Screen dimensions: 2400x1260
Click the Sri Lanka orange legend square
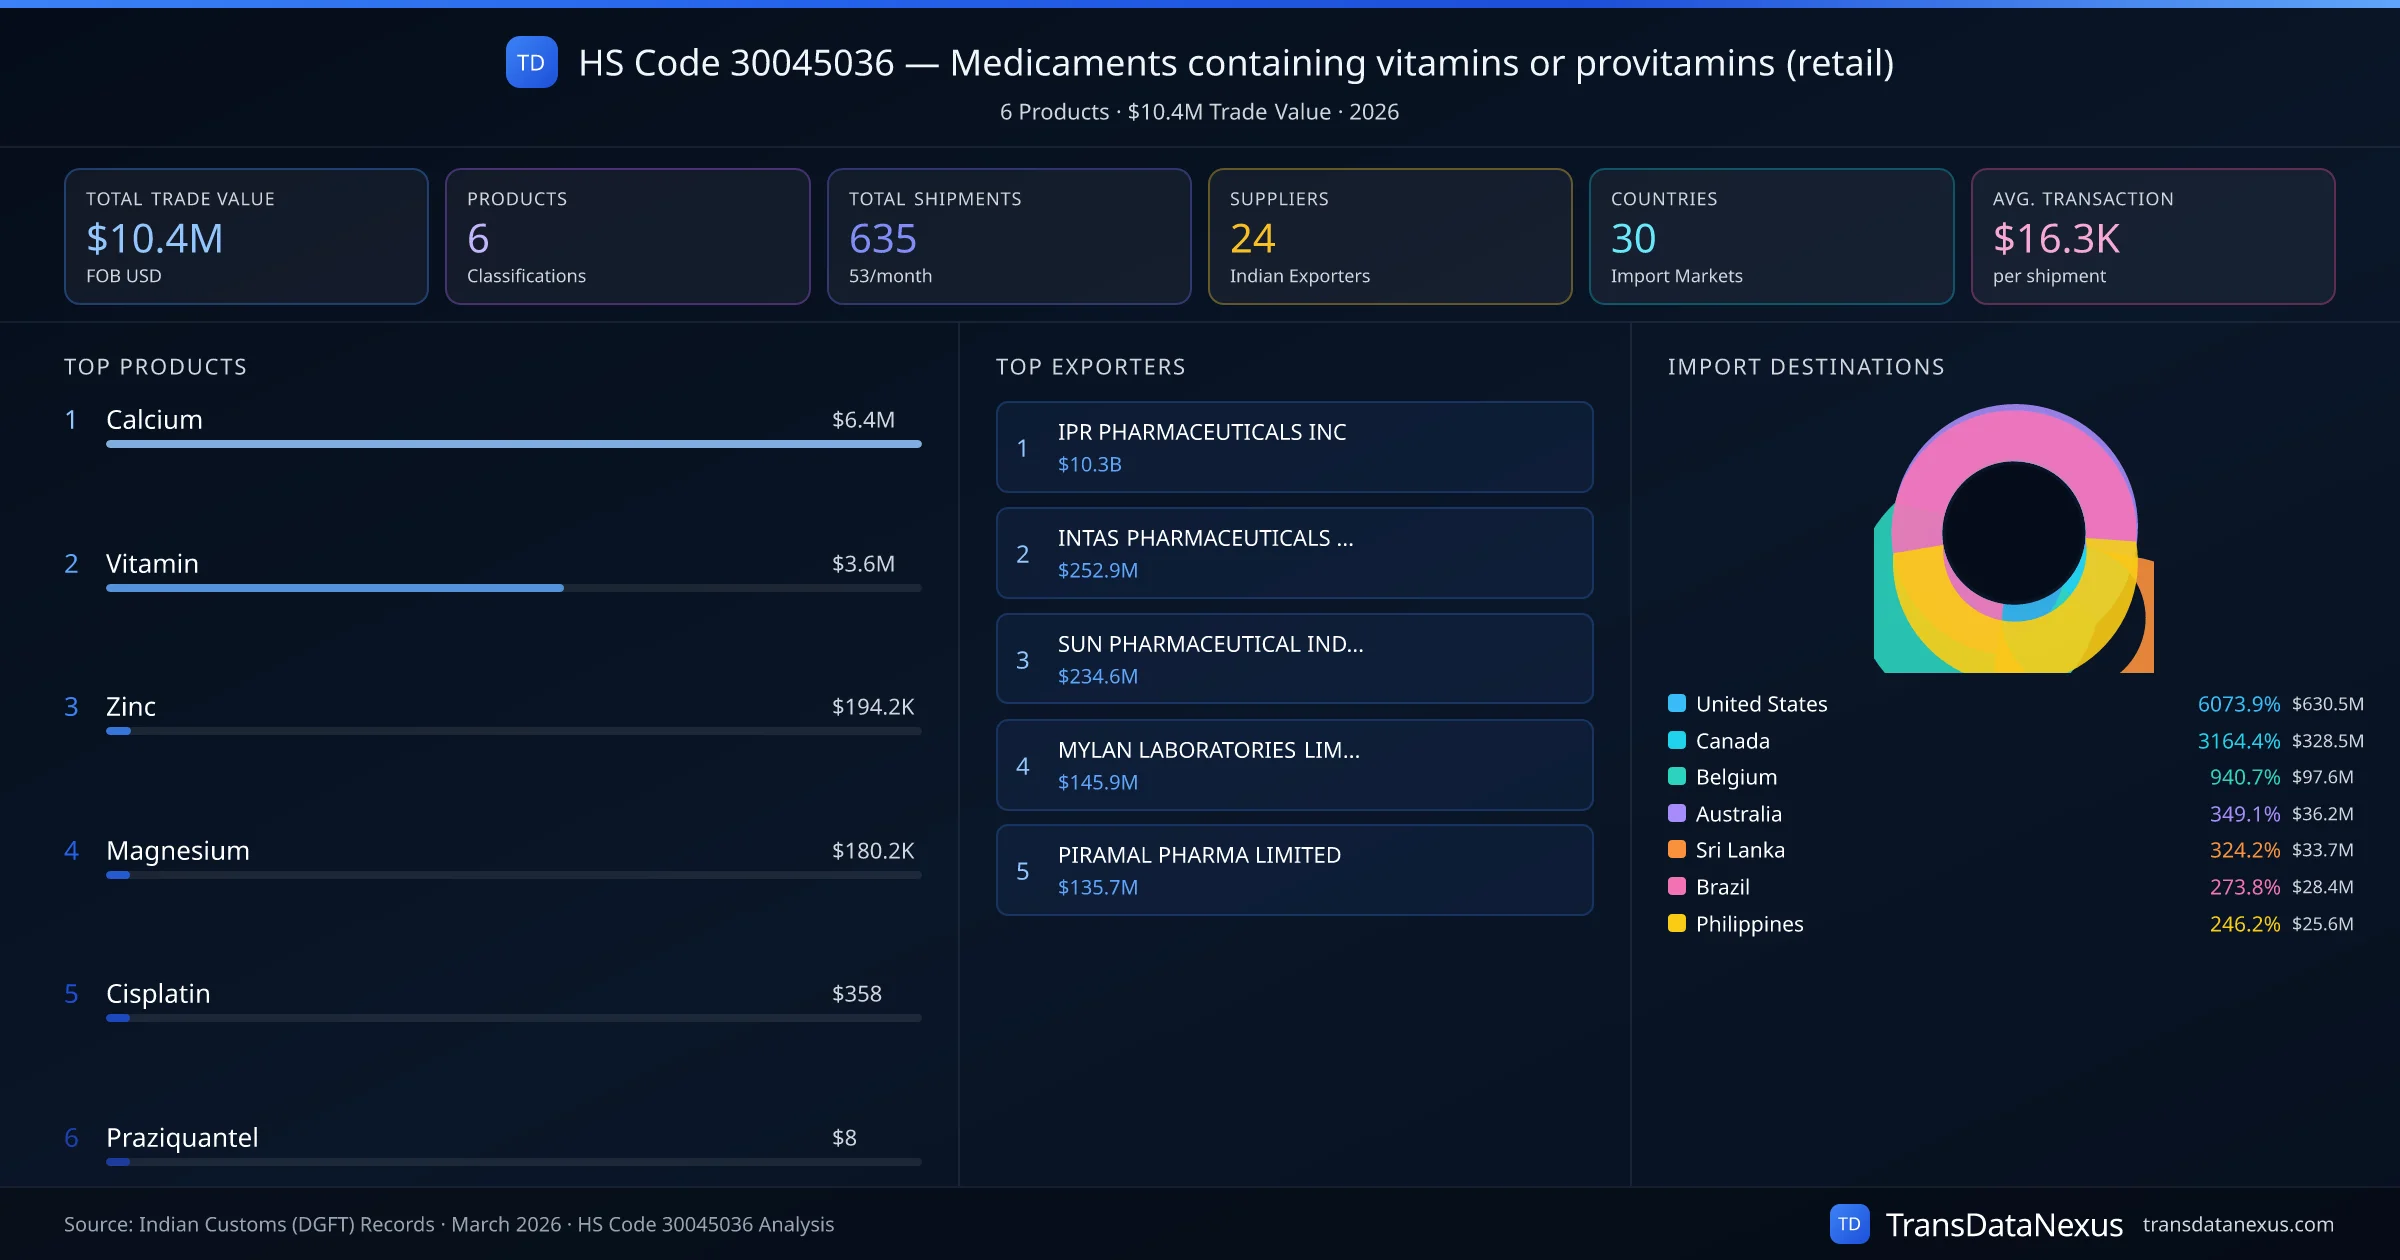[x=1677, y=849]
